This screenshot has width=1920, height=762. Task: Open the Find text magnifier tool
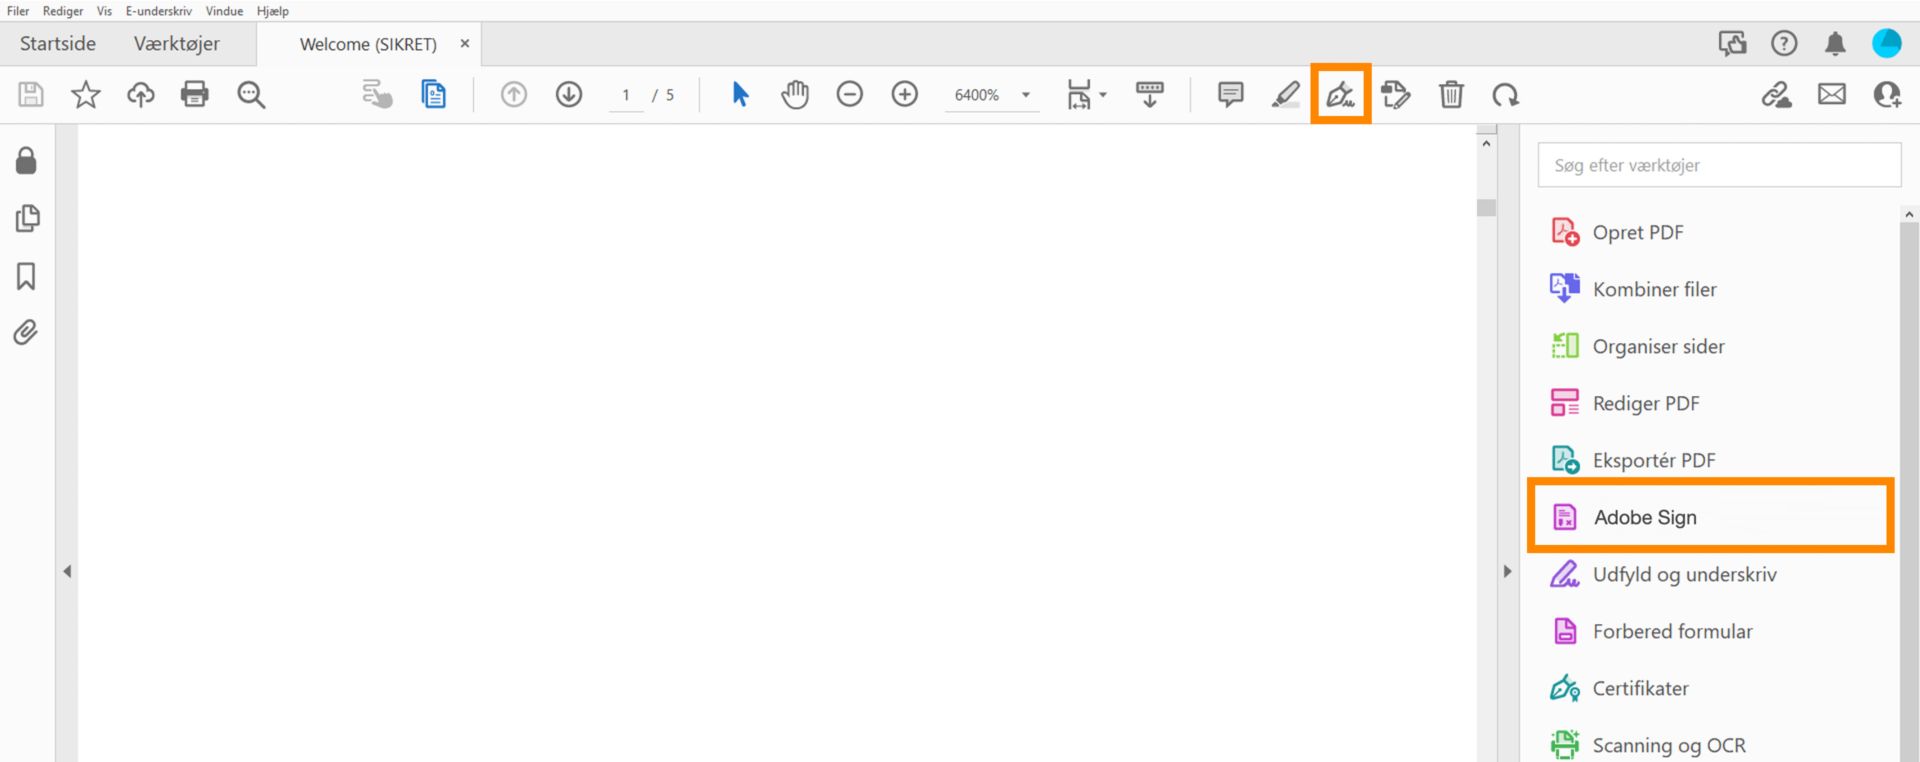coord(251,95)
